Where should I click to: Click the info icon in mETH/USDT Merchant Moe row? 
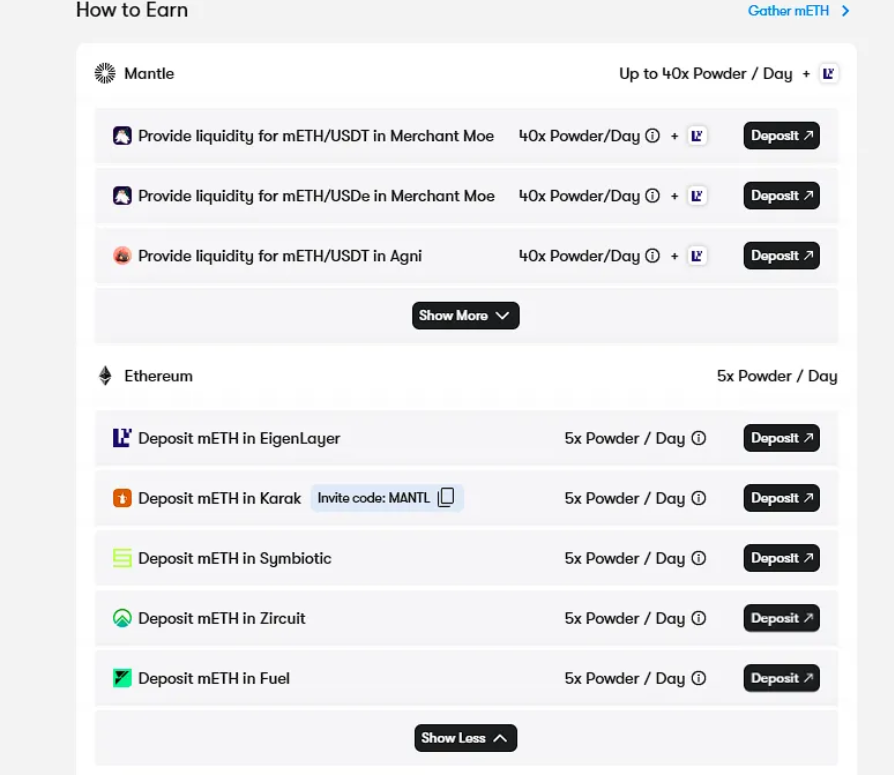[x=653, y=136]
